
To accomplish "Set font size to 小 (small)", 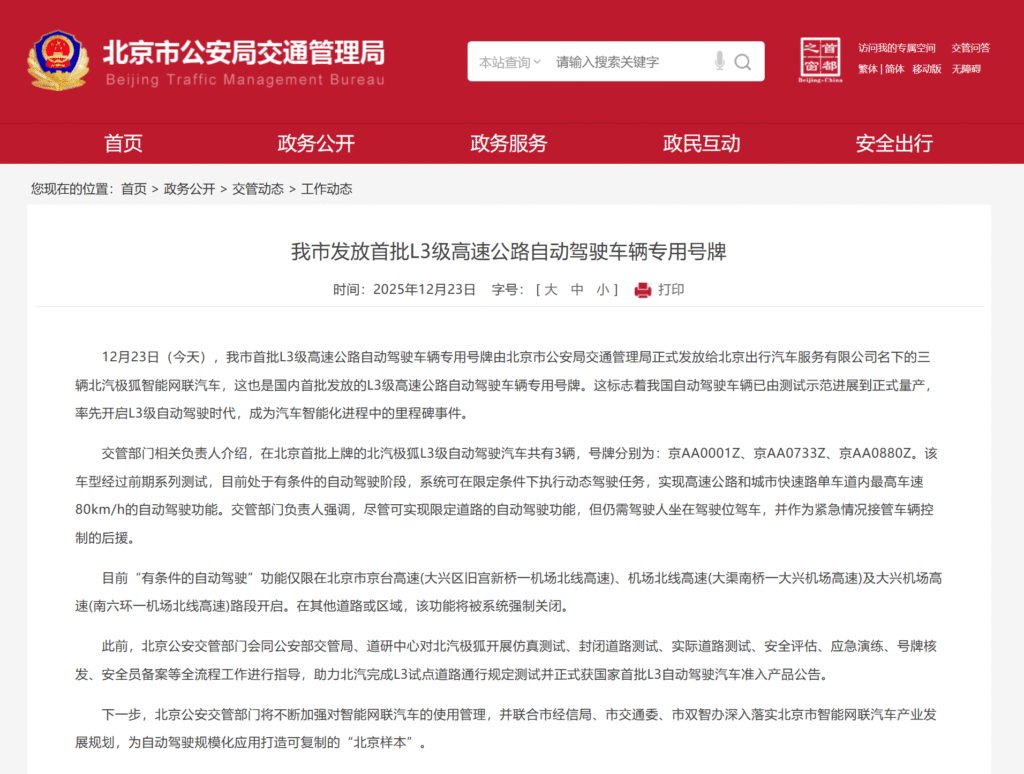I will [603, 290].
